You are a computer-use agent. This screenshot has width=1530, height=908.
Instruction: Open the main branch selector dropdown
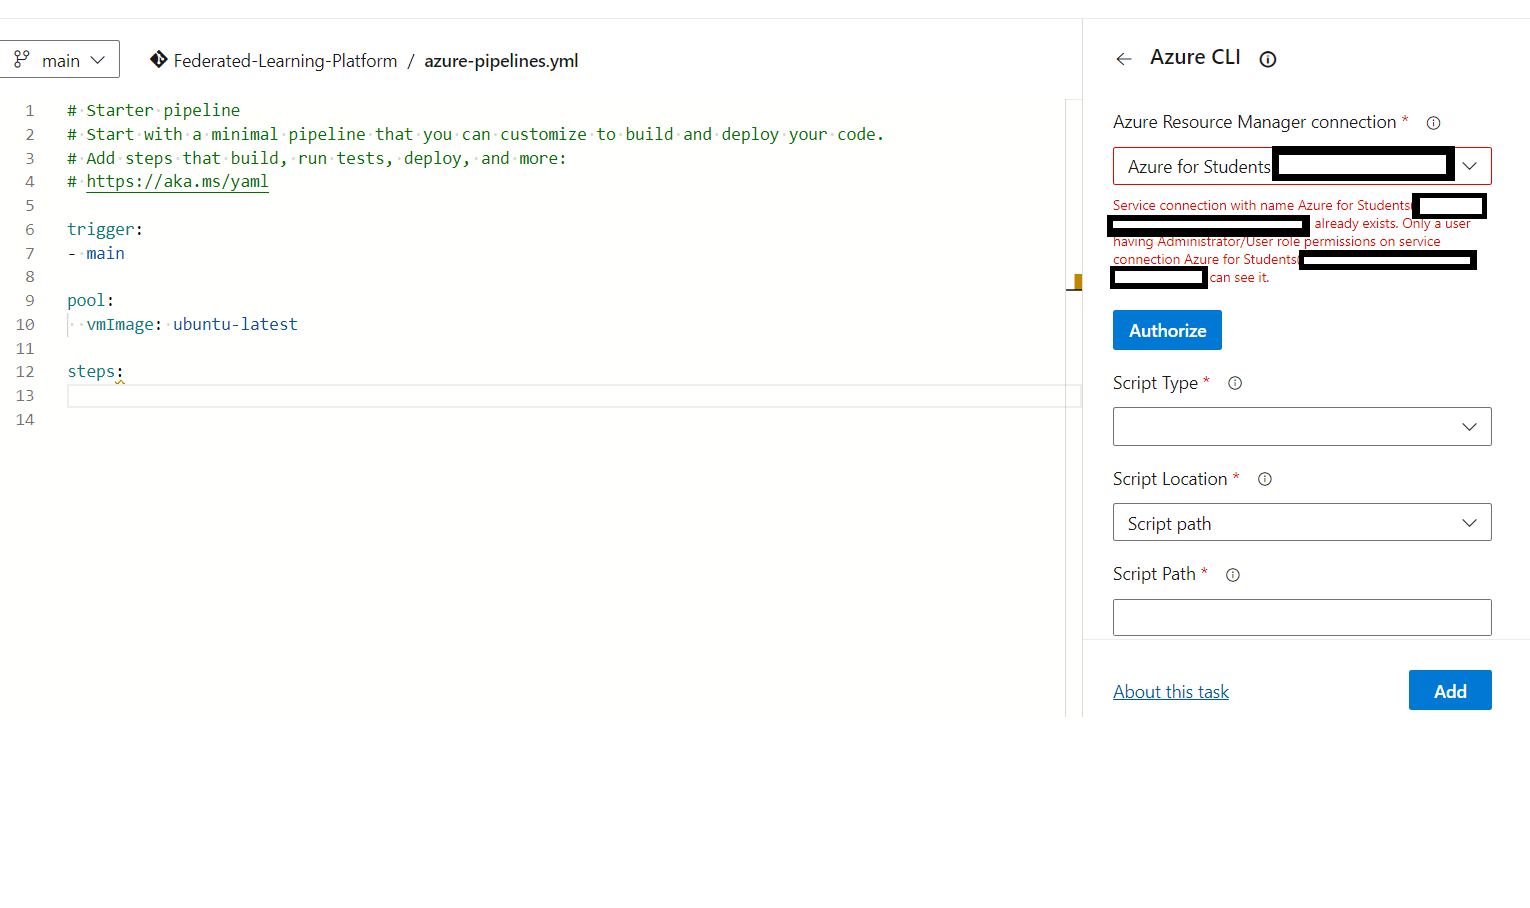[96, 59]
